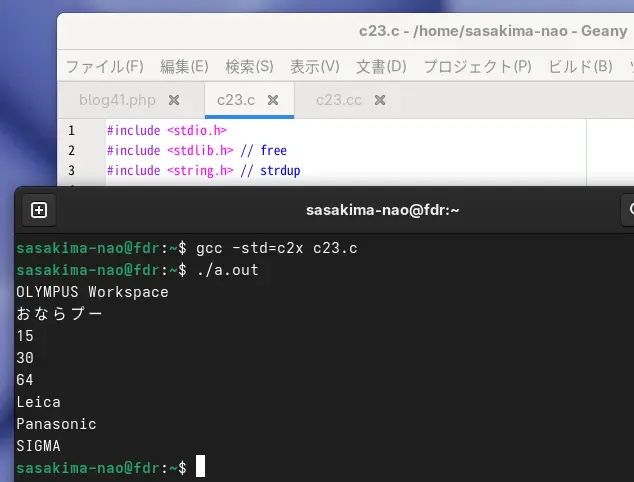Screen dimensions: 634x482
Task: Open the プロジェクト(P) menu
Action: [478, 66]
